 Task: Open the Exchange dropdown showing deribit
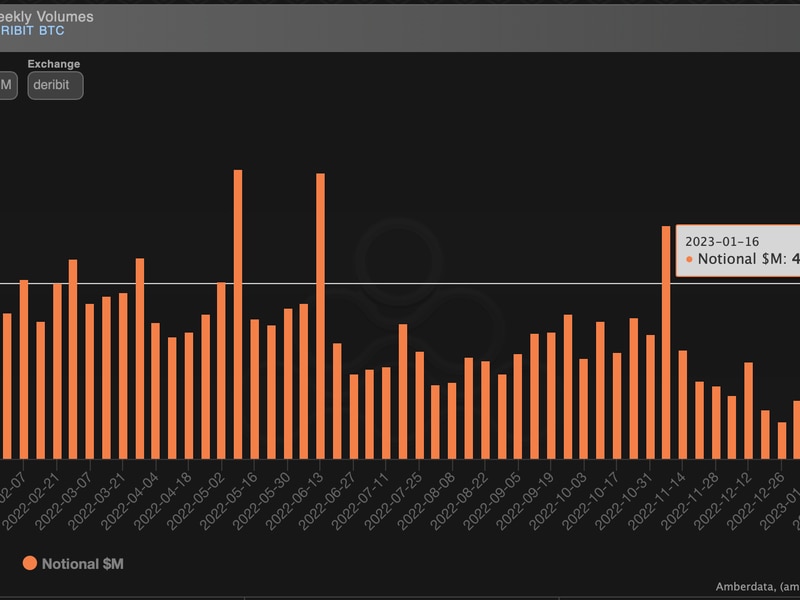[x=55, y=86]
